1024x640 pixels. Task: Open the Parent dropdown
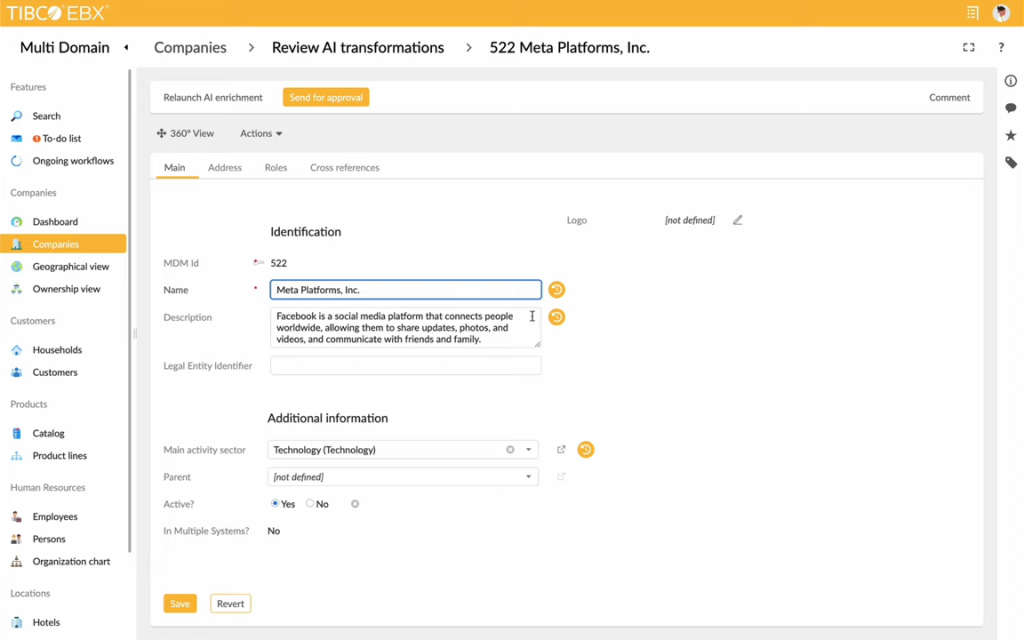point(530,477)
